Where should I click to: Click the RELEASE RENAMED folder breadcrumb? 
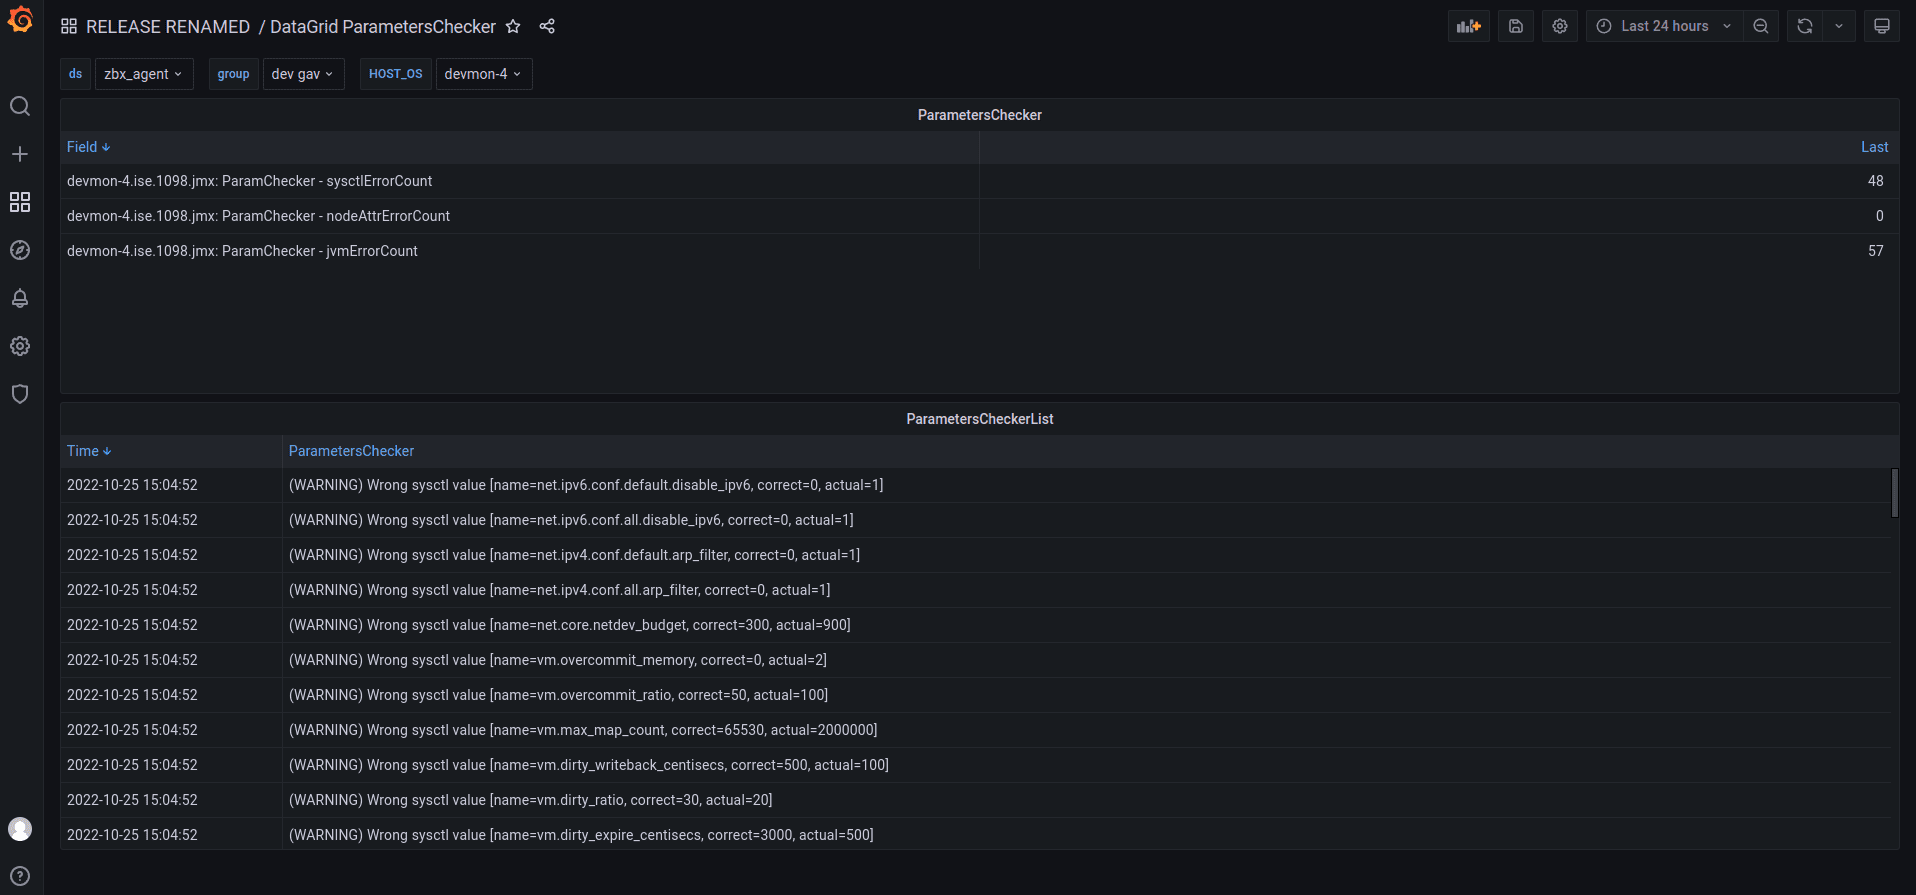point(167,27)
